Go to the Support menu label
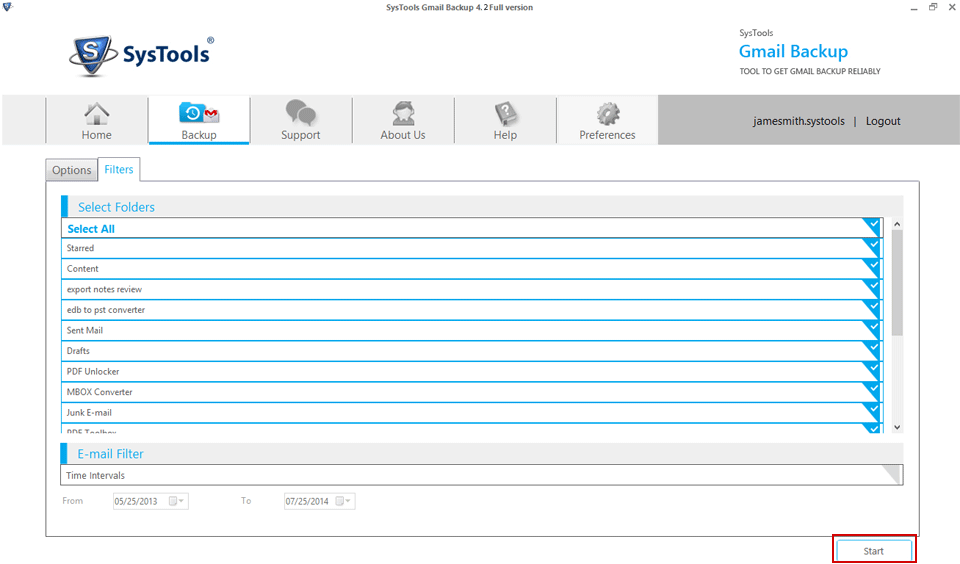960x564 pixels. click(x=301, y=135)
